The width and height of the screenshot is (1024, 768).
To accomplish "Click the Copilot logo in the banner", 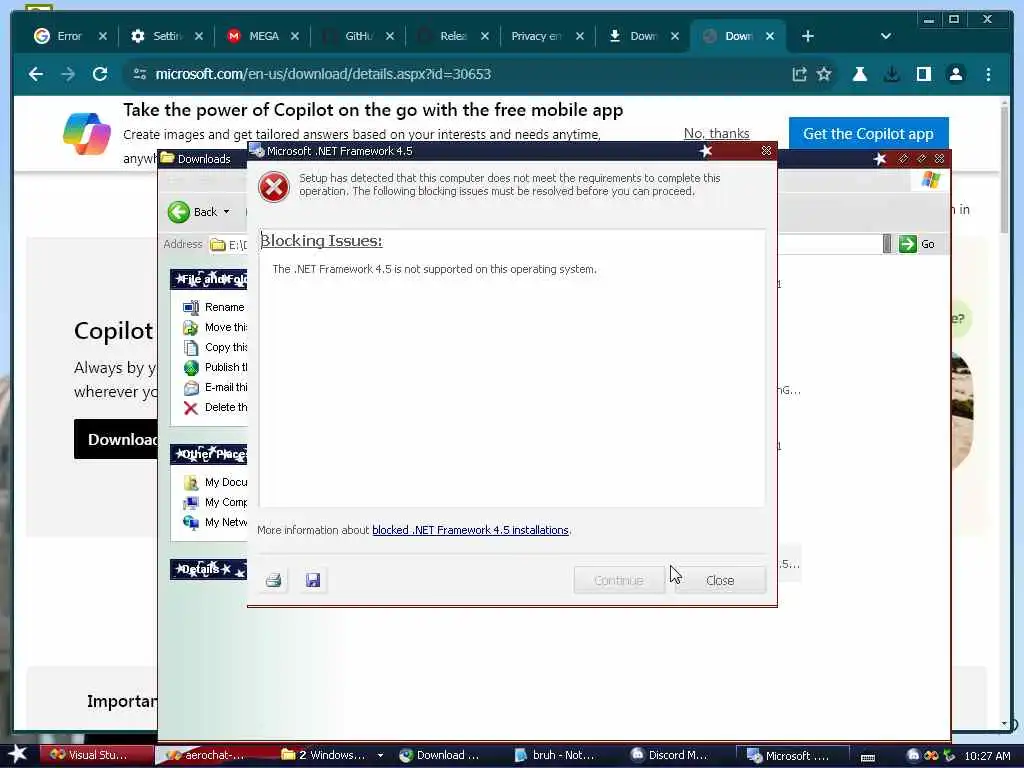I will pos(86,133).
